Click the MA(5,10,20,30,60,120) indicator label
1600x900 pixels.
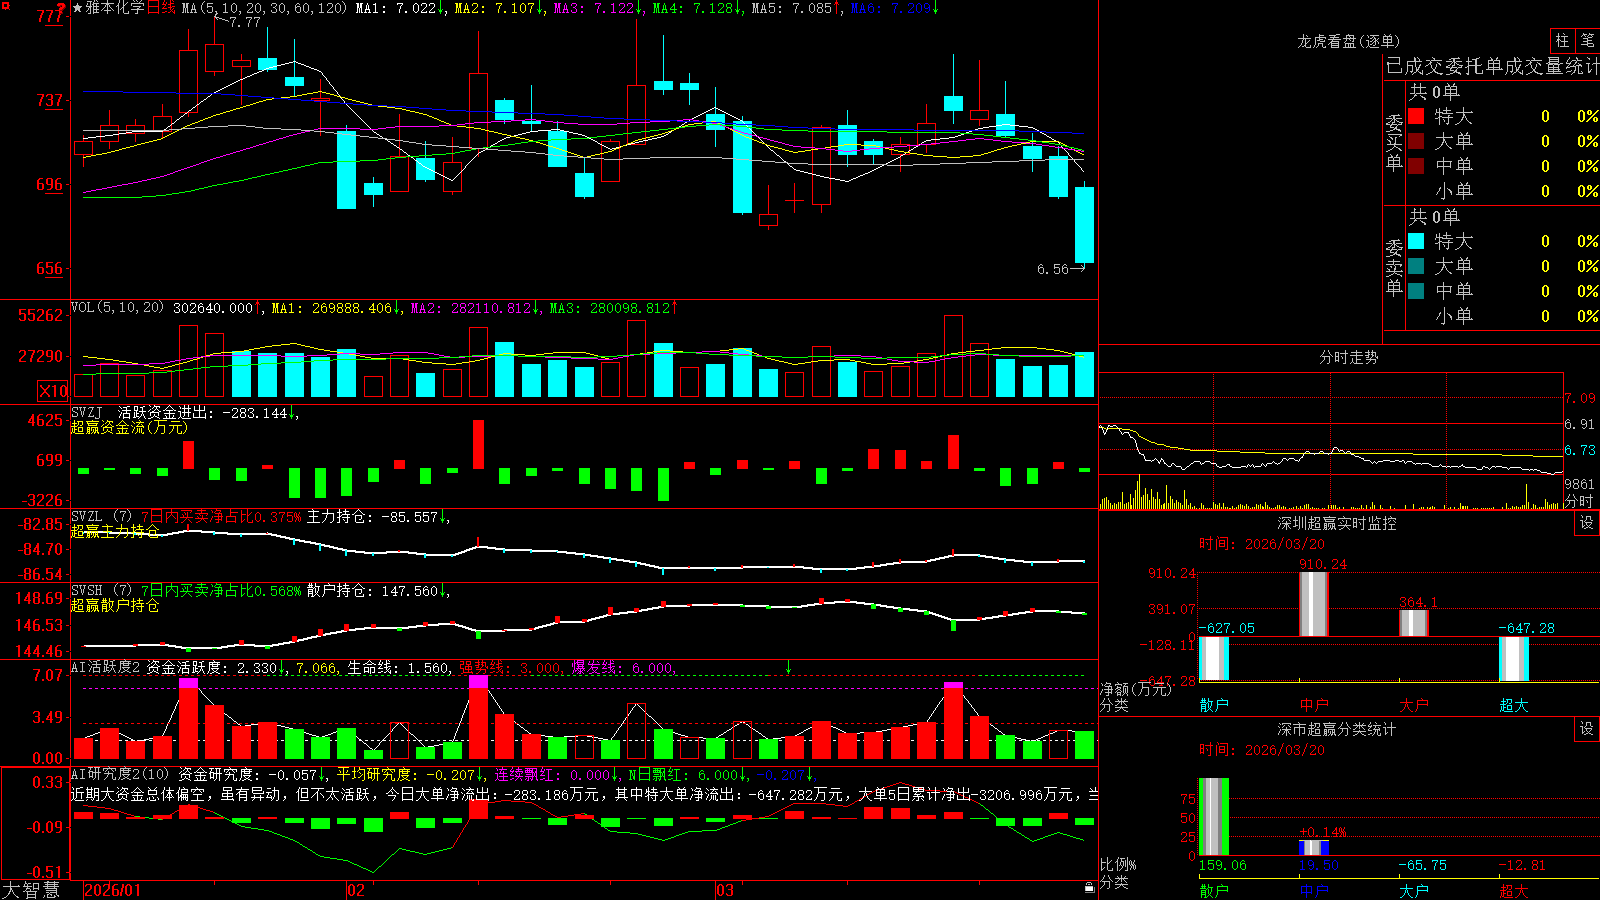point(264,8)
